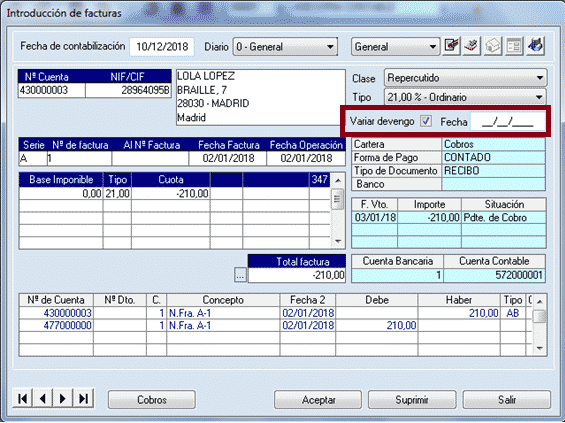Click the Situación cell Pdte. de Cobro

(x=504, y=218)
